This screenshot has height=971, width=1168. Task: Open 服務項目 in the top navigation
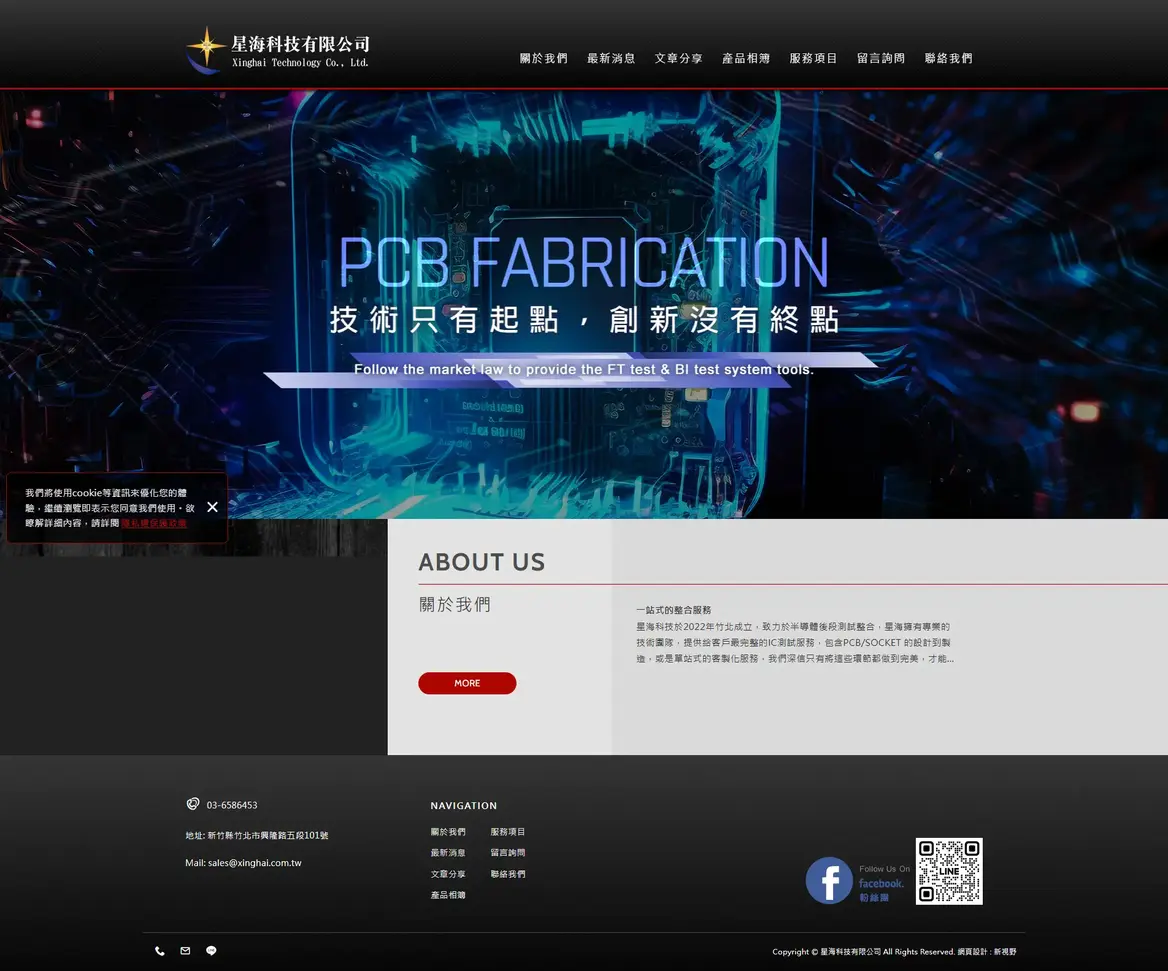(x=813, y=58)
